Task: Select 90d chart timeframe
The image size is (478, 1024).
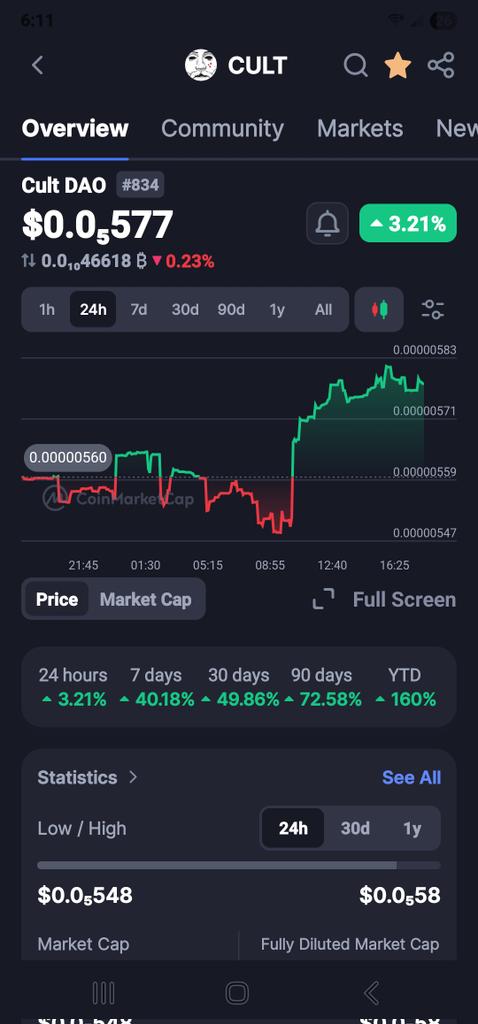Action: tap(231, 310)
